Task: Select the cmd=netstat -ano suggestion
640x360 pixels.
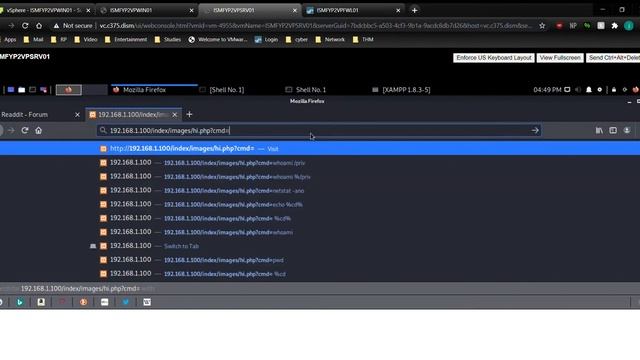Action: (x=320, y=191)
